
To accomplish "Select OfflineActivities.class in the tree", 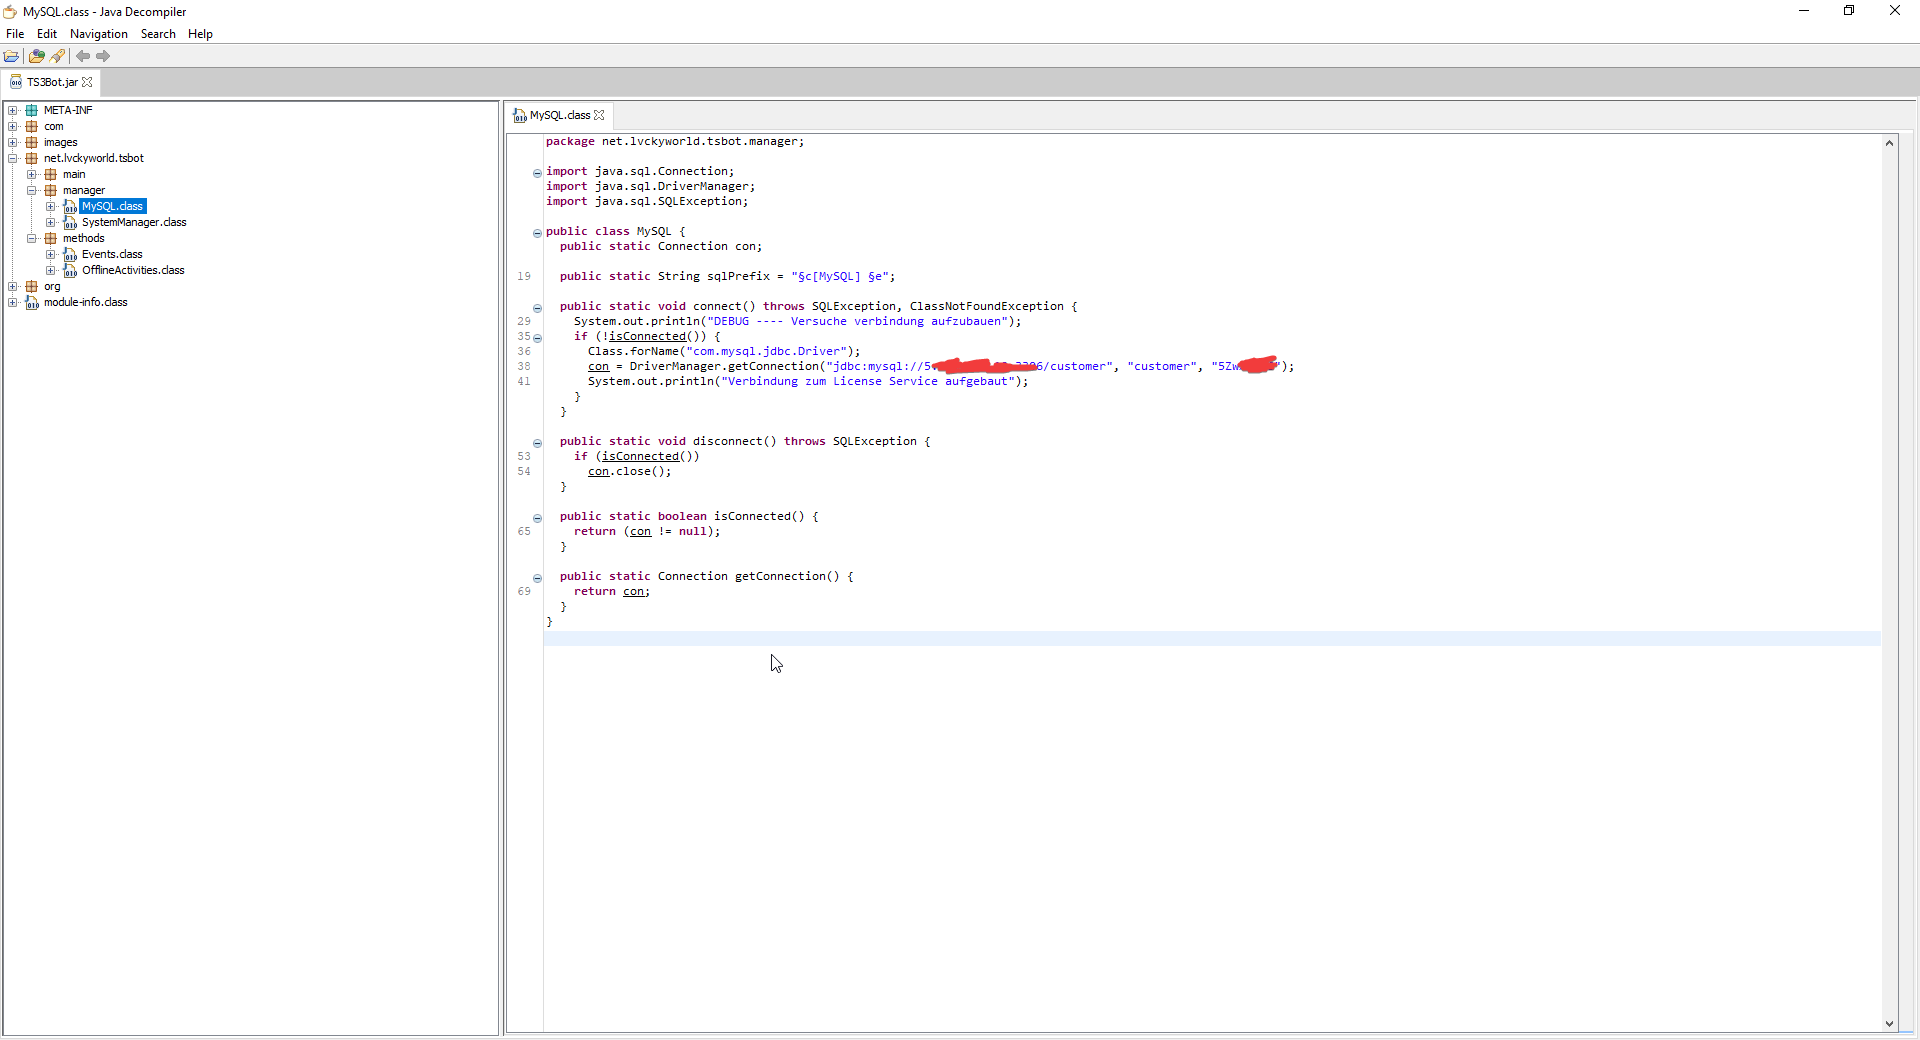I will pyautogui.click(x=133, y=271).
